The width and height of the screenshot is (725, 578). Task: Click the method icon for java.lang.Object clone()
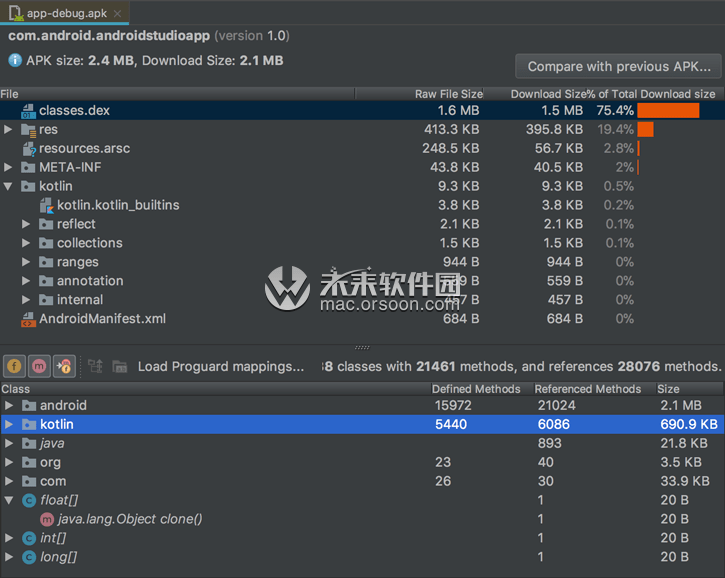point(47,519)
